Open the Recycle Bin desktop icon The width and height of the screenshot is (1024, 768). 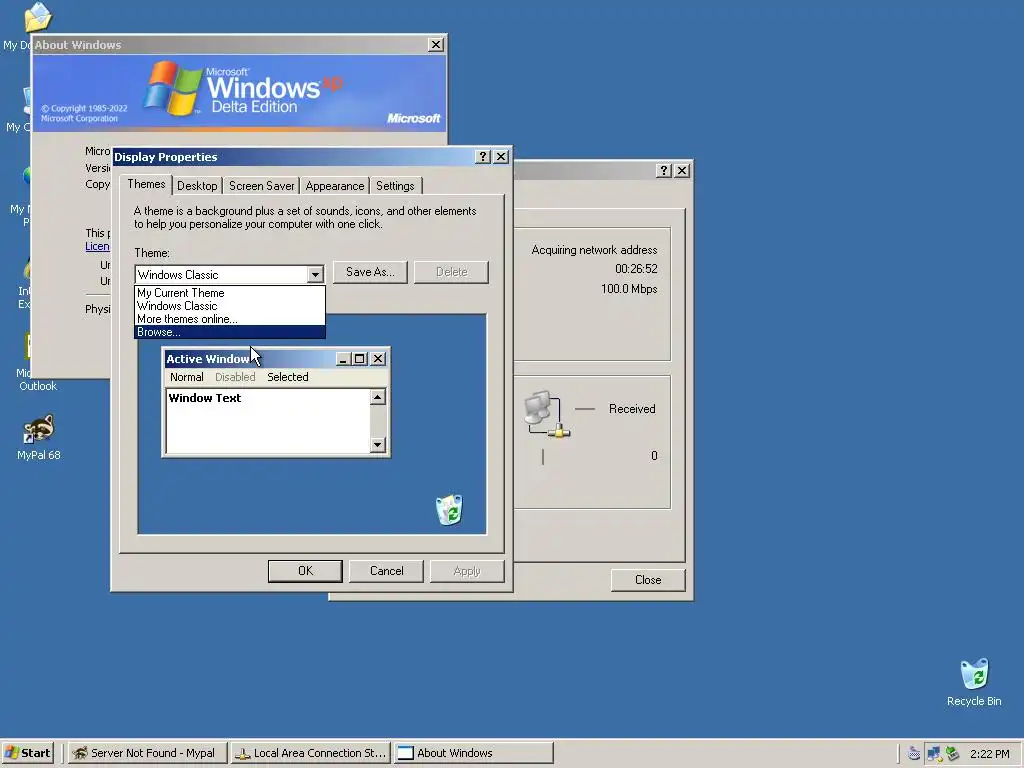974,682
